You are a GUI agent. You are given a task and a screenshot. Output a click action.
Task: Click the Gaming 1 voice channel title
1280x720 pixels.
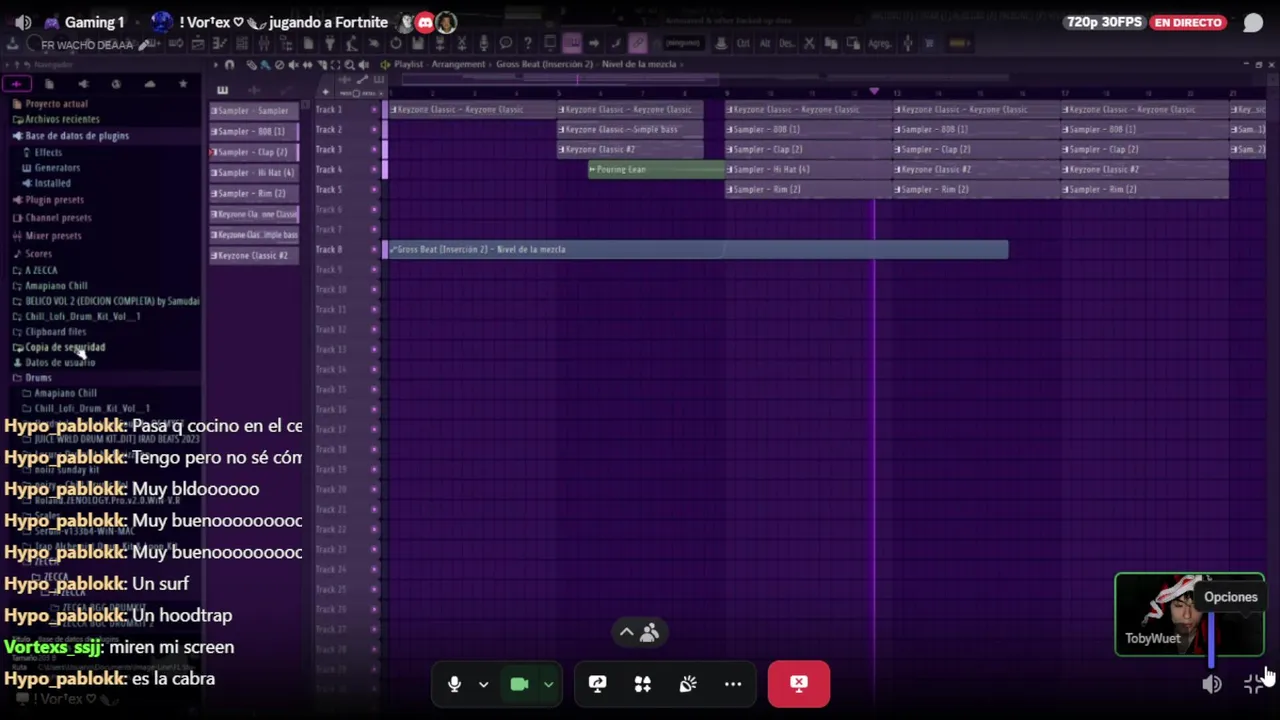click(x=94, y=22)
